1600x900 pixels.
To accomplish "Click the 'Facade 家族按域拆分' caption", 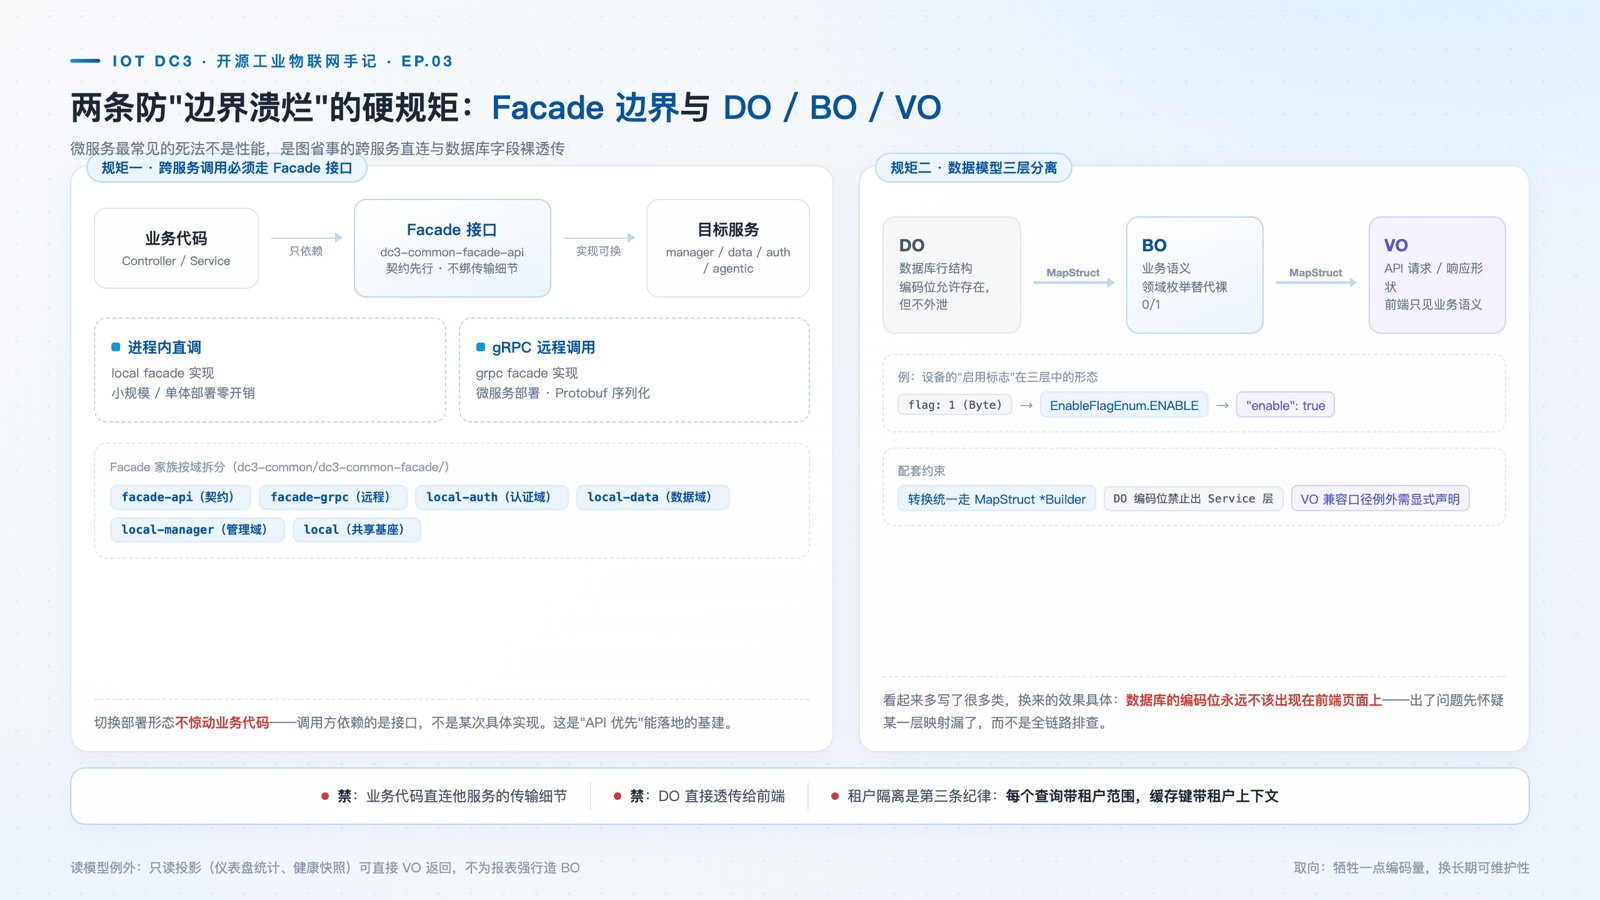I will tap(279, 467).
